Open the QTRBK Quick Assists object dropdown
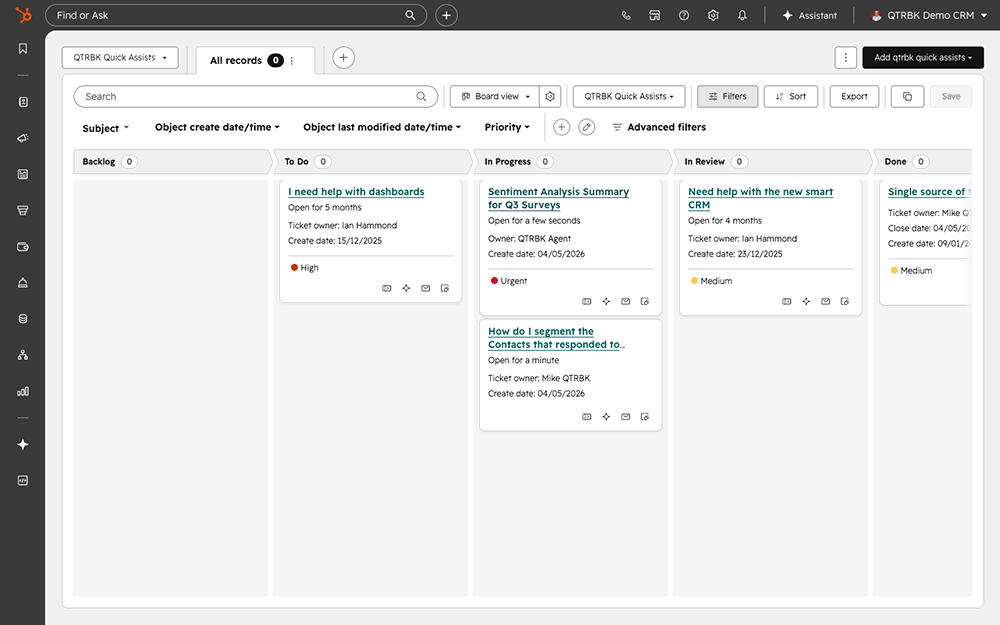The width and height of the screenshot is (1000, 625). [120, 57]
